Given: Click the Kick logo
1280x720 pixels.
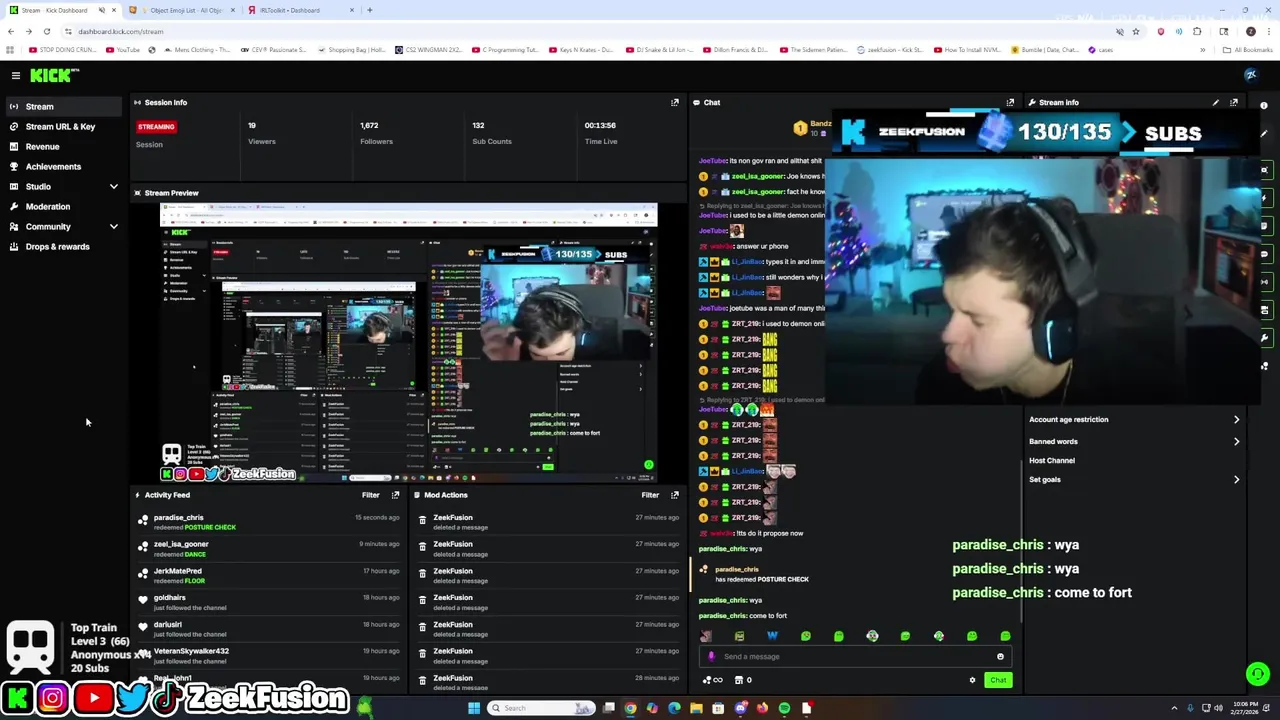Looking at the screenshot, I should point(54,75).
